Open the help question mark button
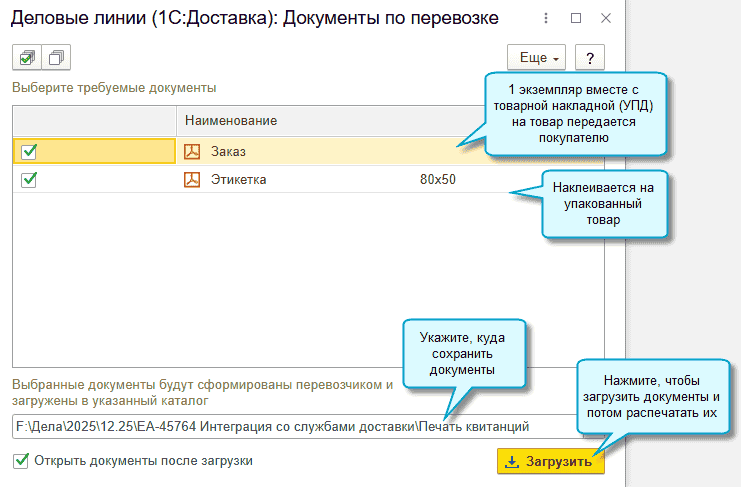 590,58
